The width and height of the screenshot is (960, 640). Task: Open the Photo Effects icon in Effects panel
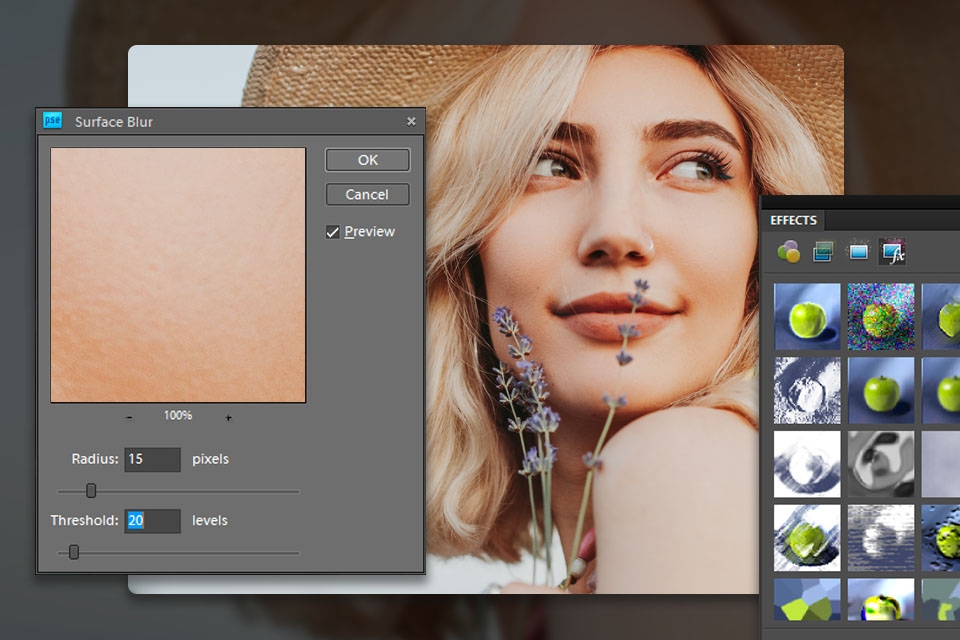pos(857,252)
